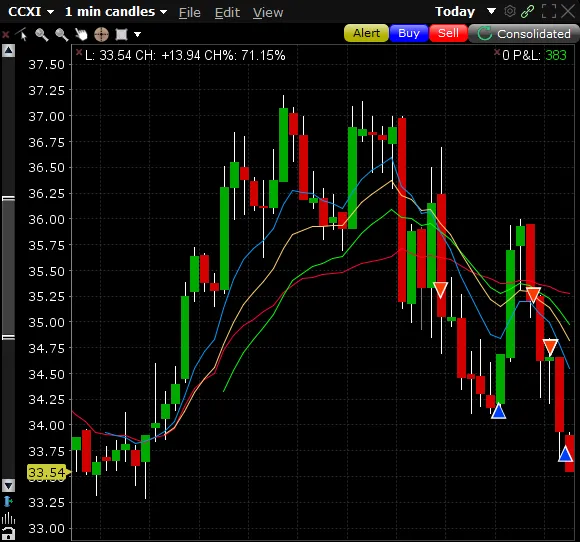Open the File menu
This screenshot has width=580, height=542.
point(190,13)
